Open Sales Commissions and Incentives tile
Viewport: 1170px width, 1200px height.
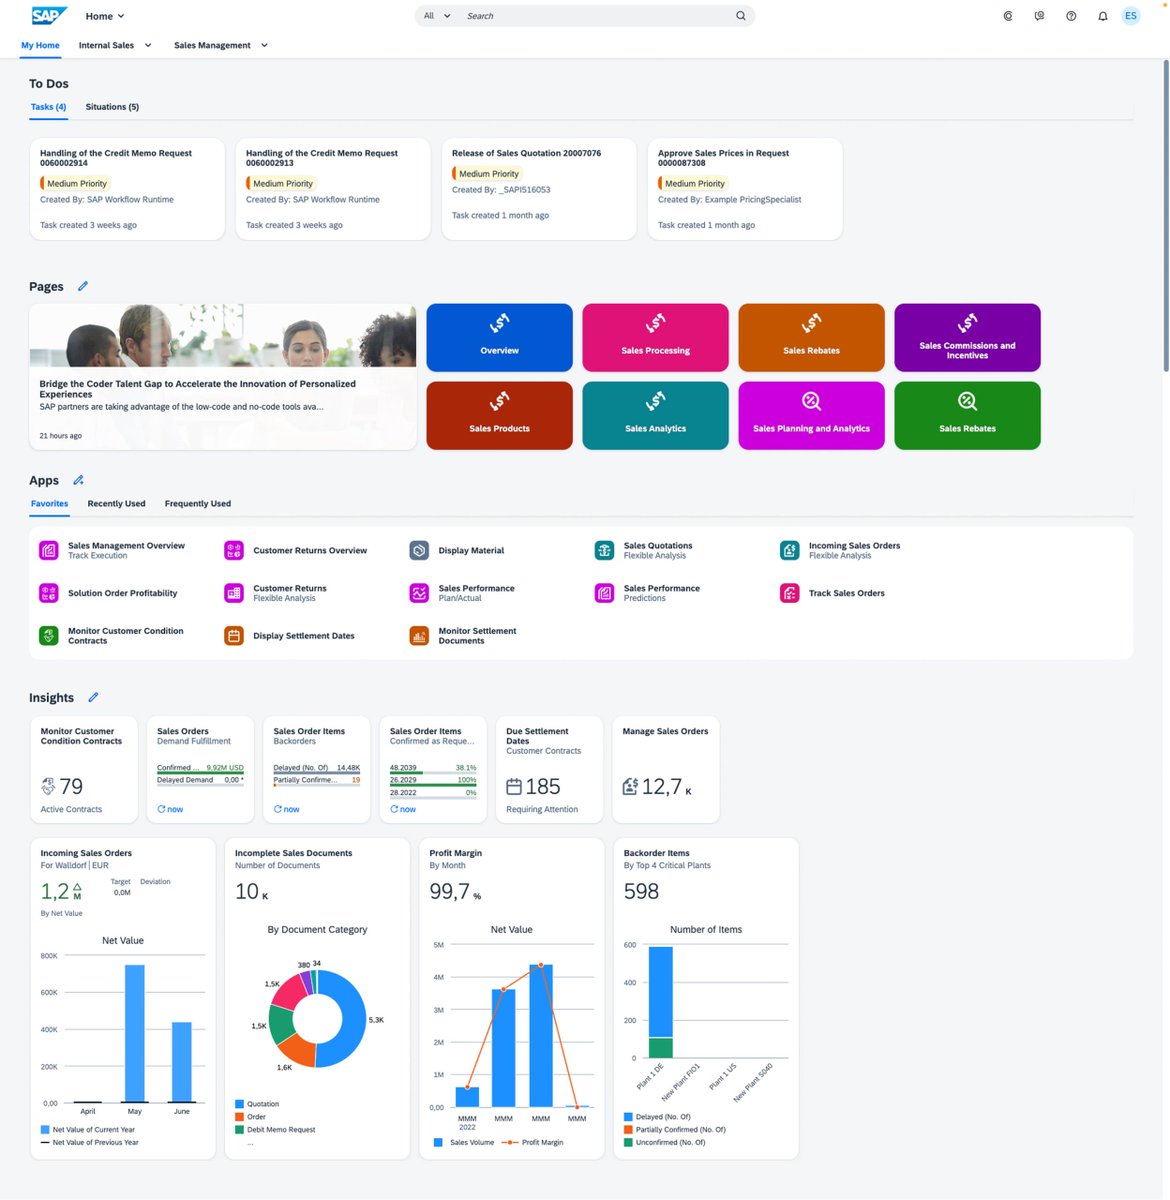[967, 338]
